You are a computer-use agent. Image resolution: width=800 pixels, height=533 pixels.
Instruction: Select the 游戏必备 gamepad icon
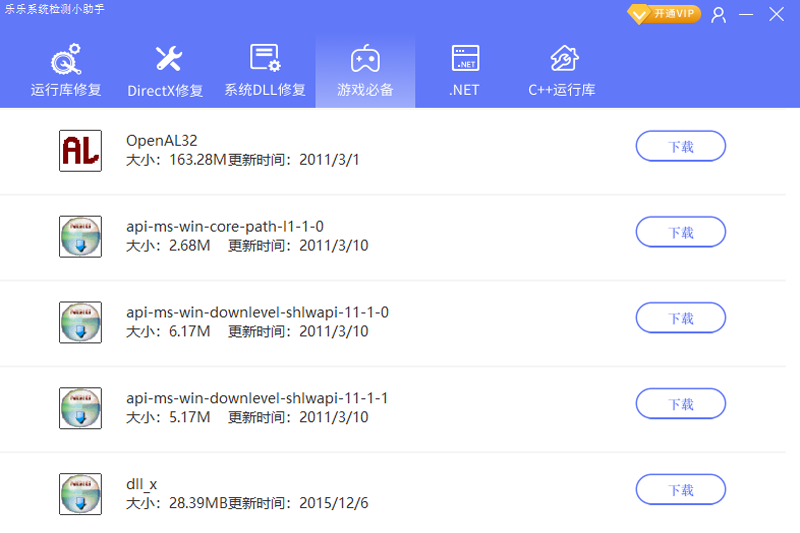tap(365, 59)
